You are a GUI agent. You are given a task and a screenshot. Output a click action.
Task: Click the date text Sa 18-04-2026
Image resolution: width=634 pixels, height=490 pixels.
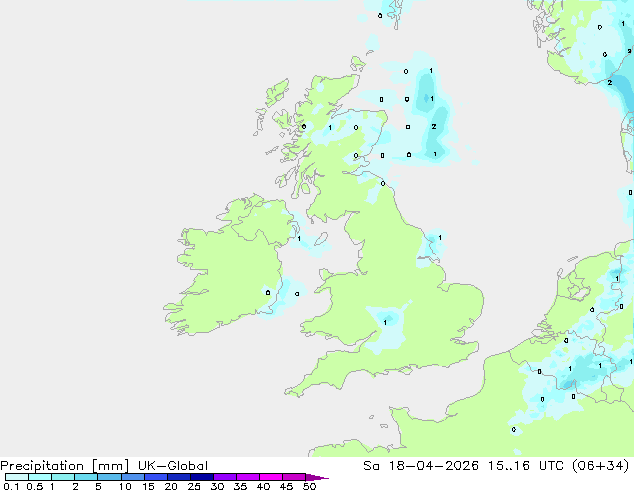pyautogui.click(x=421, y=466)
